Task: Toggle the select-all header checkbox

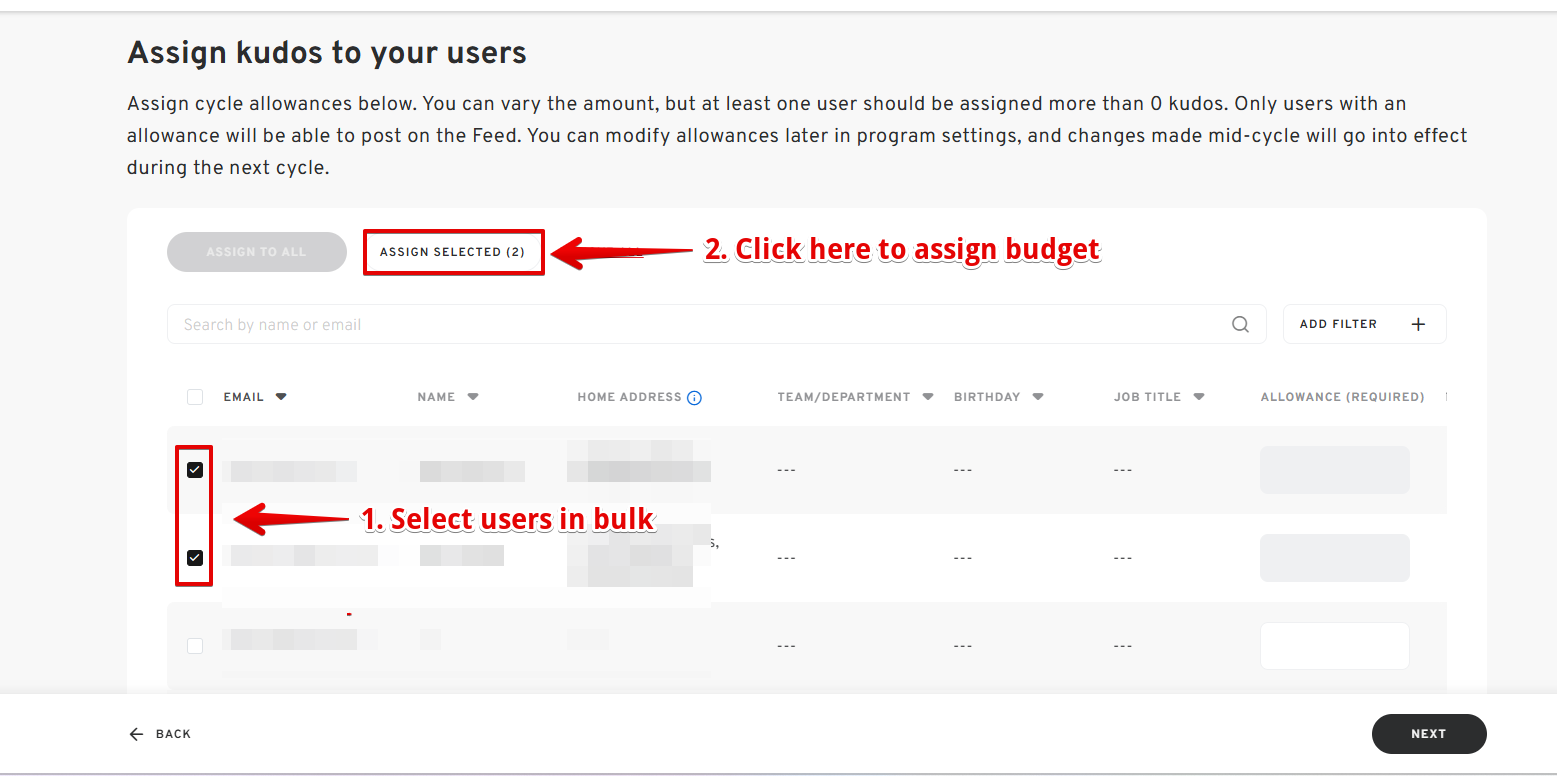Action: point(195,397)
